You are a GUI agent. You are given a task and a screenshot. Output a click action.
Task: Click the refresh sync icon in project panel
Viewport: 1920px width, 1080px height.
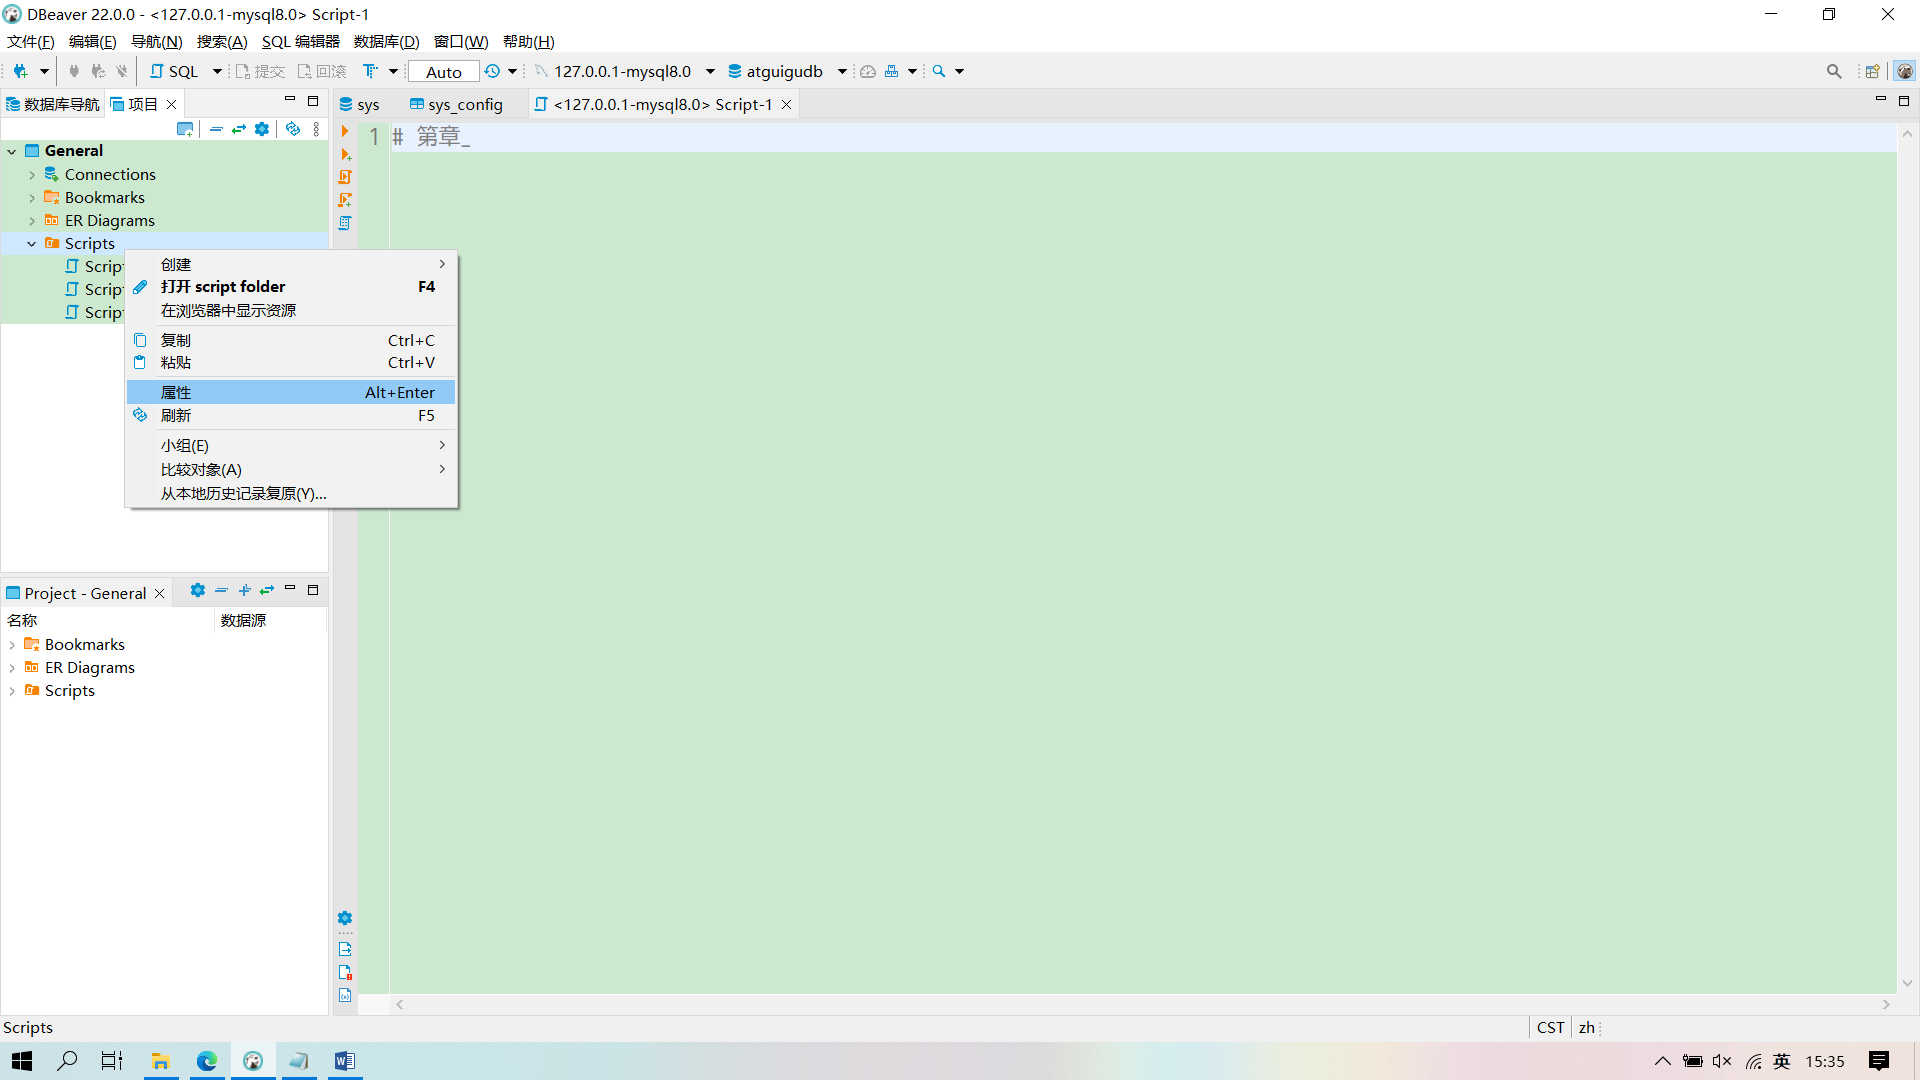click(x=292, y=129)
